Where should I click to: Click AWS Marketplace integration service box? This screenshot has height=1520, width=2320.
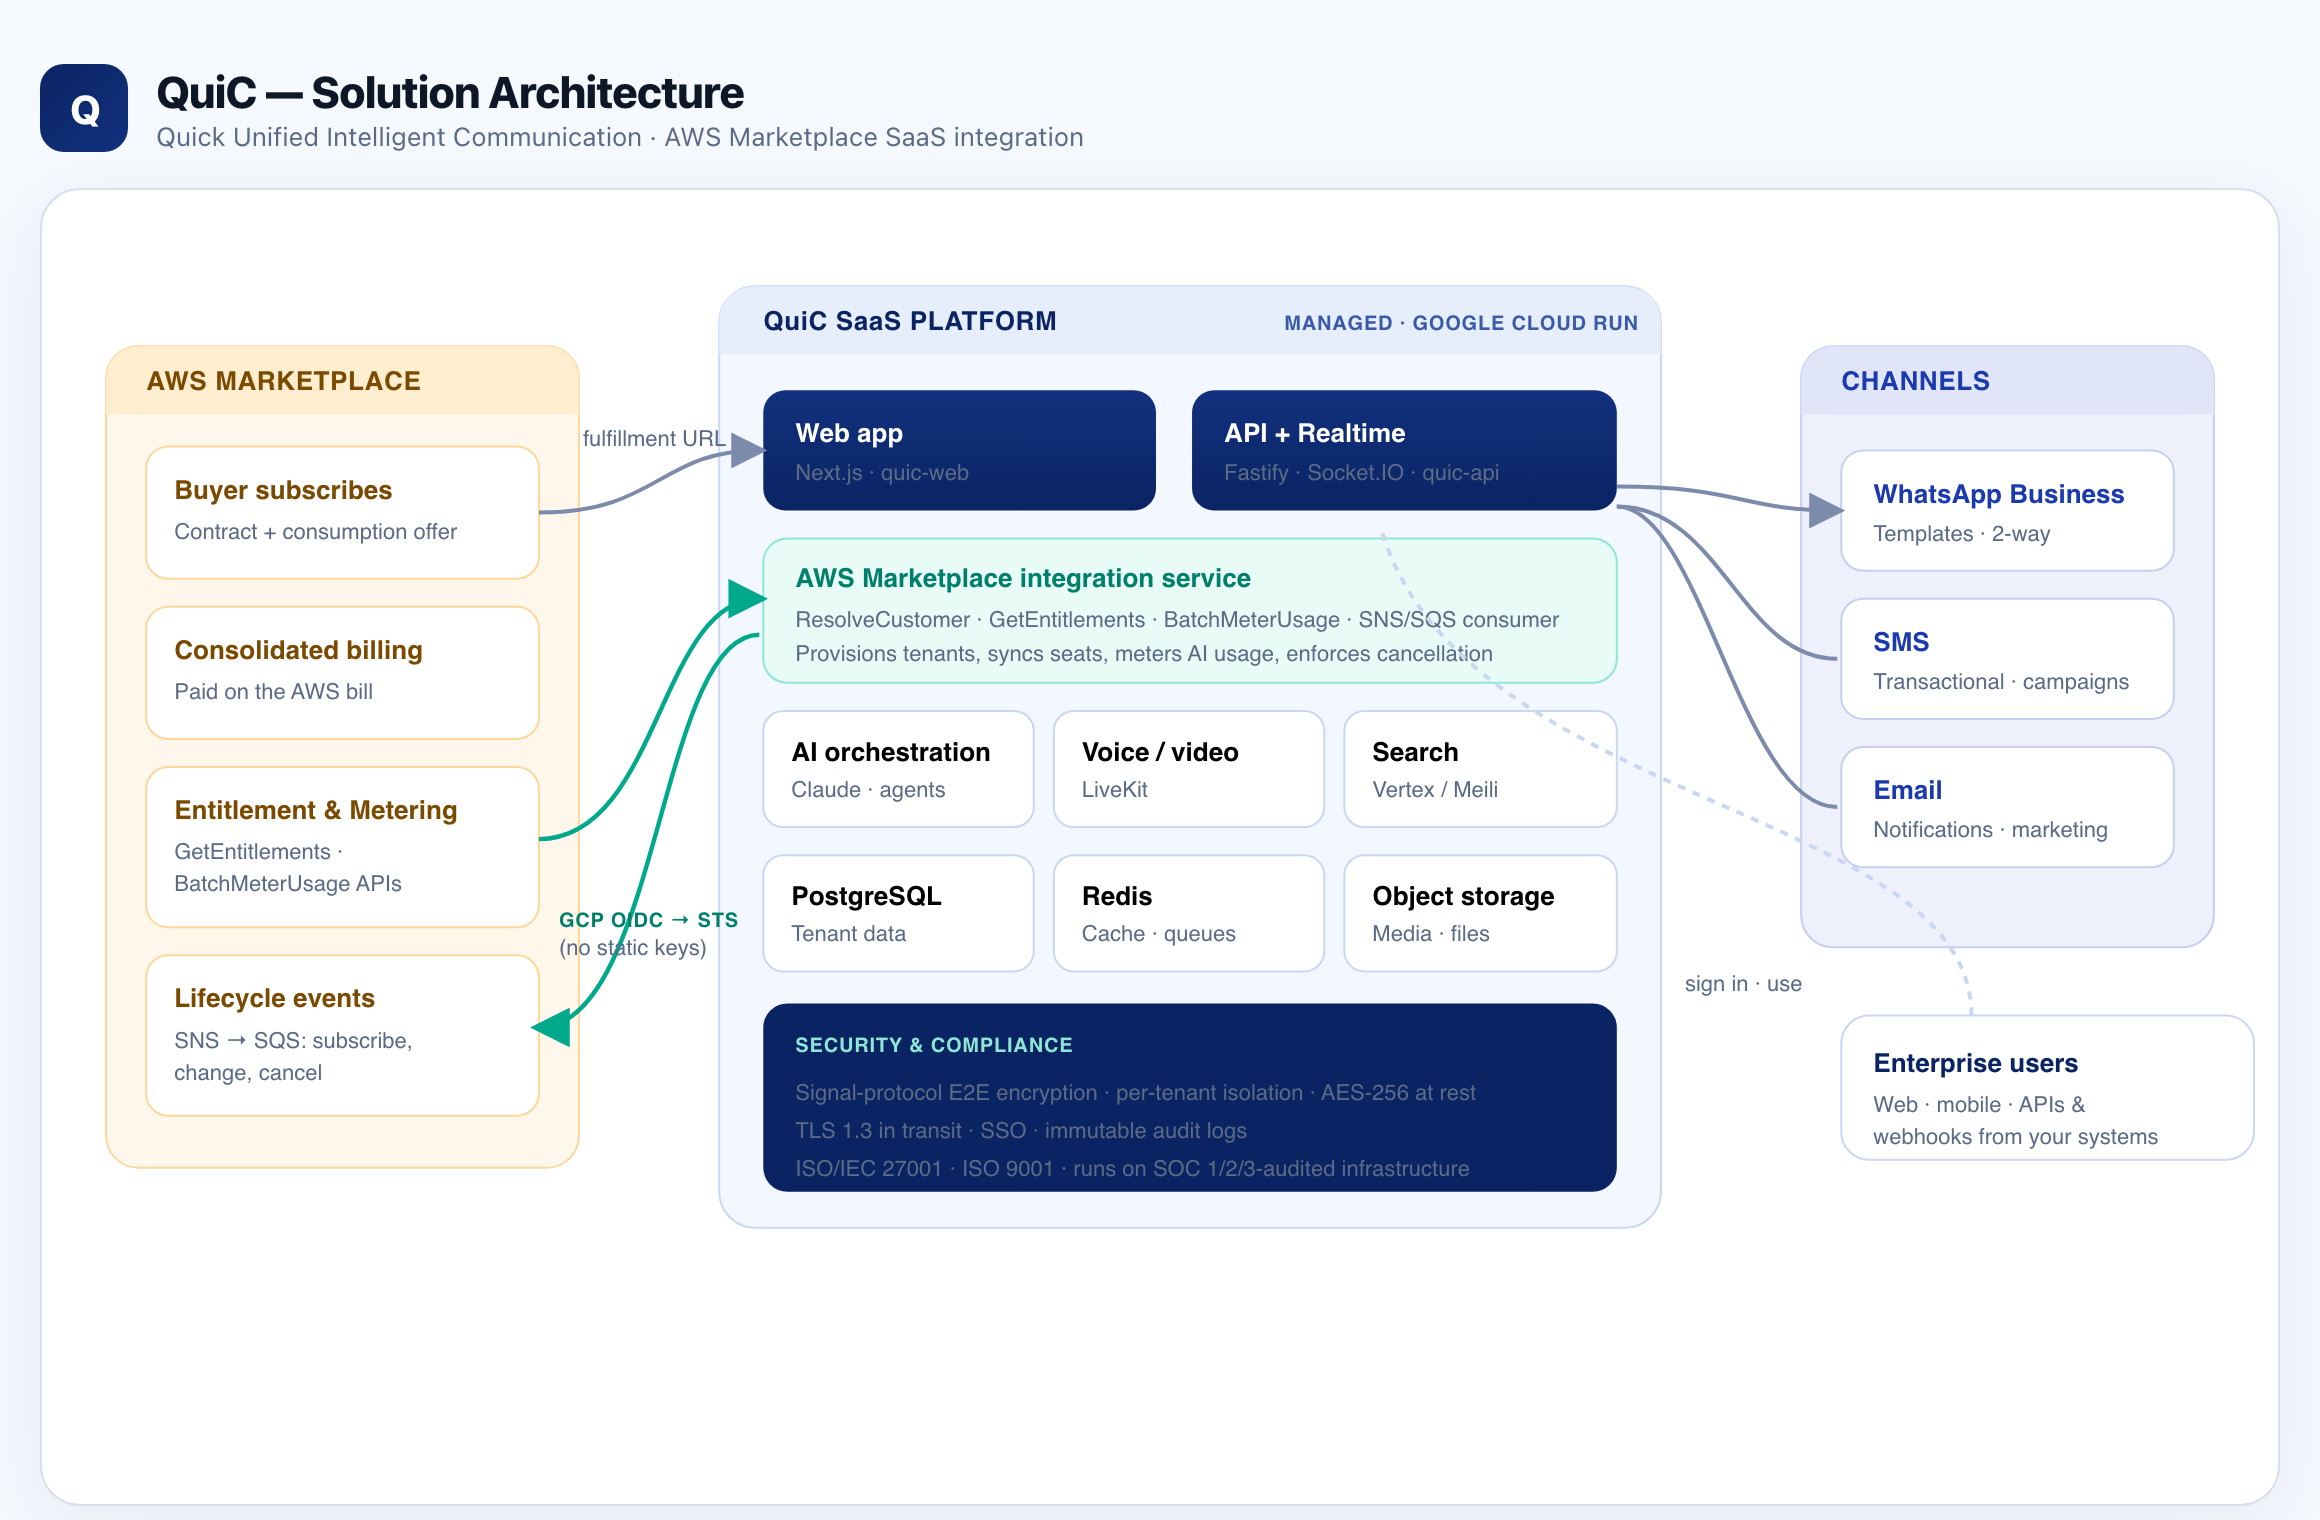click(x=1190, y=611)
